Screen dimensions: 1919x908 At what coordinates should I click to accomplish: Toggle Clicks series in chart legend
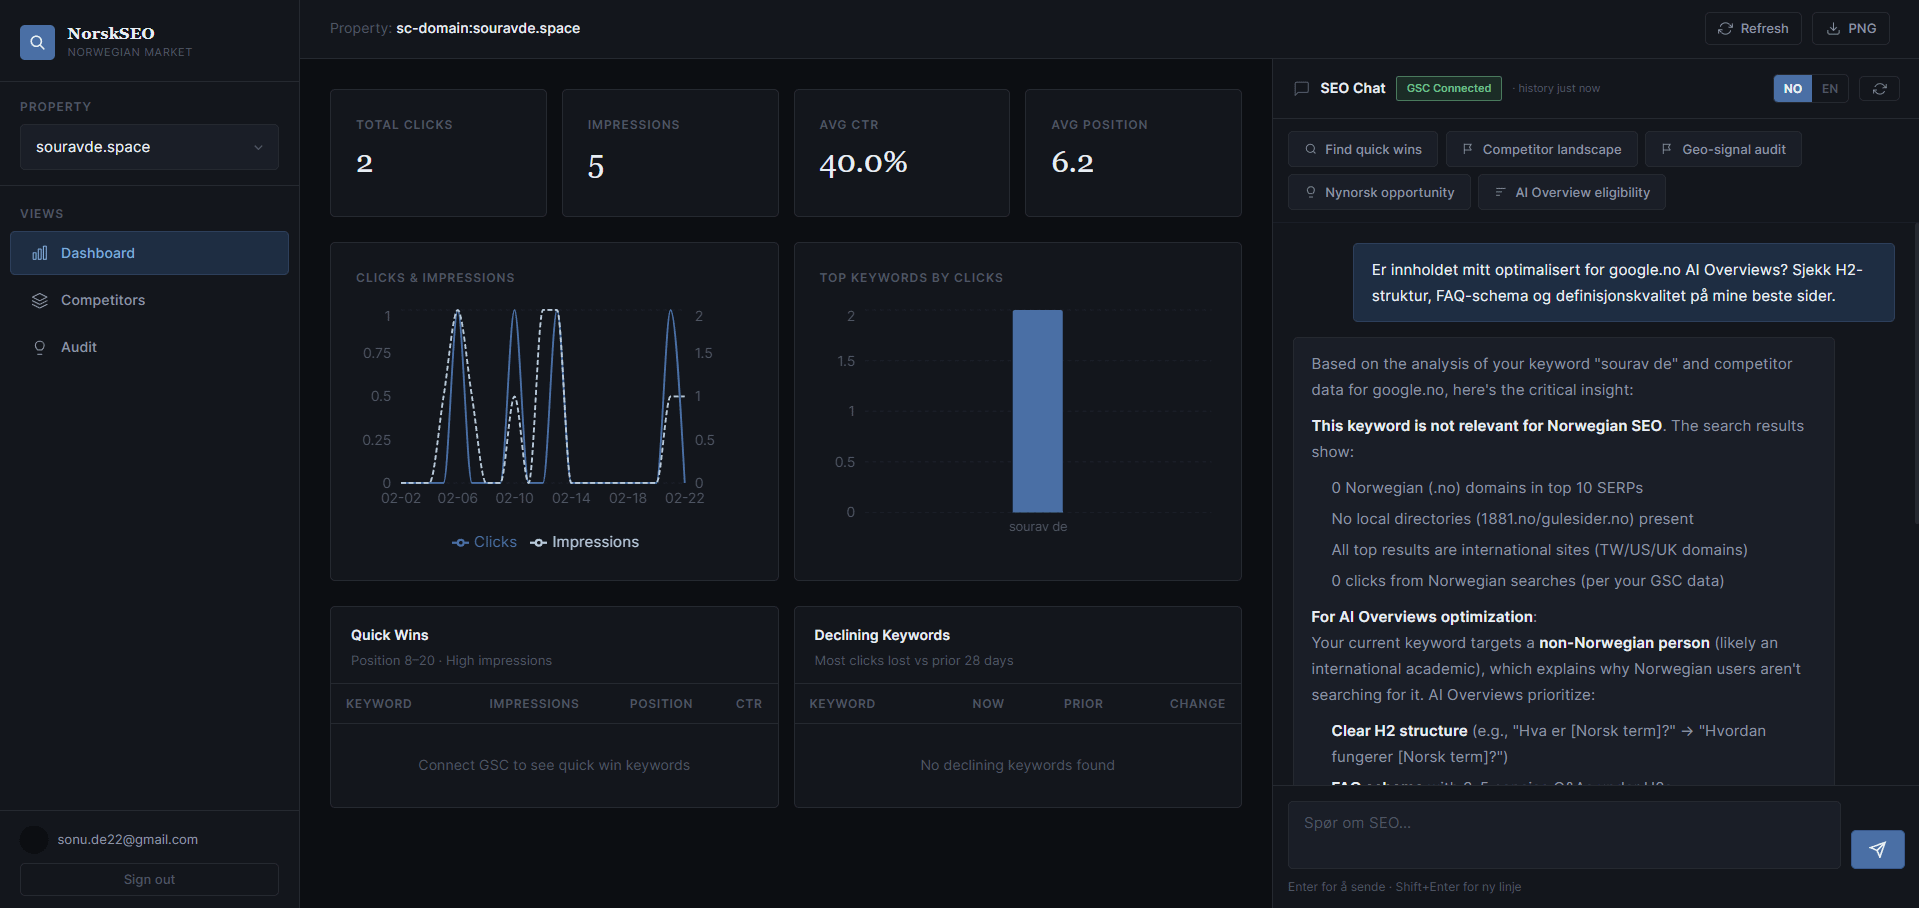click(485, 542)
